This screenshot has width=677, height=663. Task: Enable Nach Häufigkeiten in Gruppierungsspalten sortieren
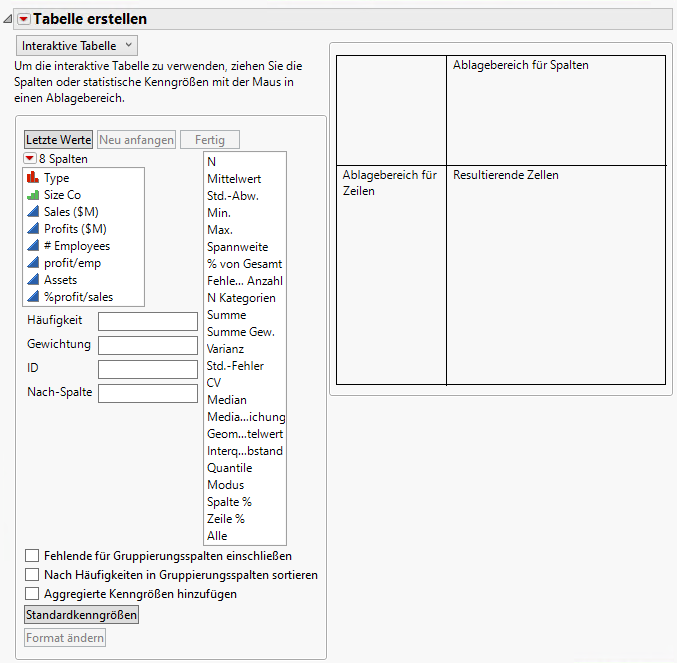click(x=32, y=575)
